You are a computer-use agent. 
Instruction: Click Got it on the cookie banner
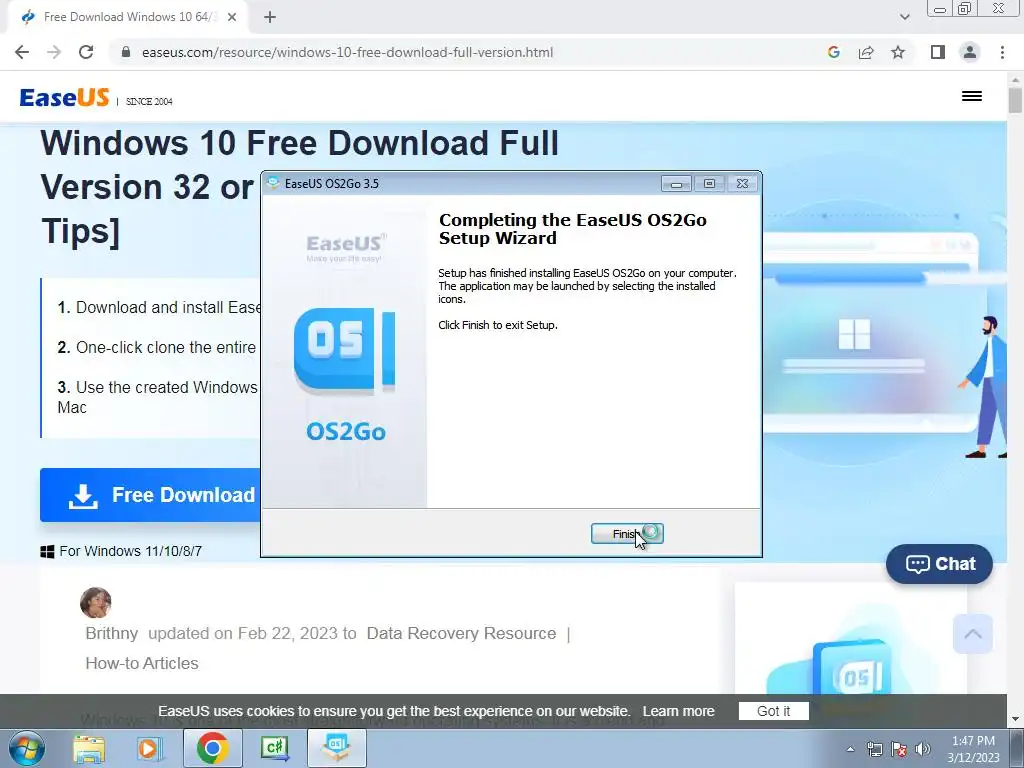(x=773, y=711)
